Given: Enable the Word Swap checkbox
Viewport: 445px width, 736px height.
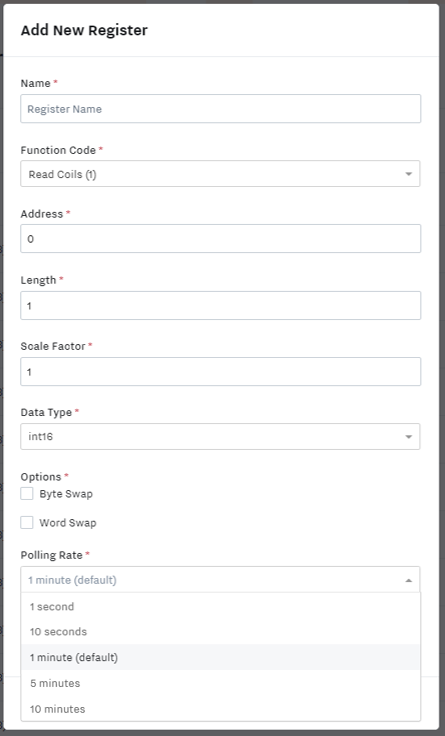Looking at the screenshot, I should tap(27, 522).
